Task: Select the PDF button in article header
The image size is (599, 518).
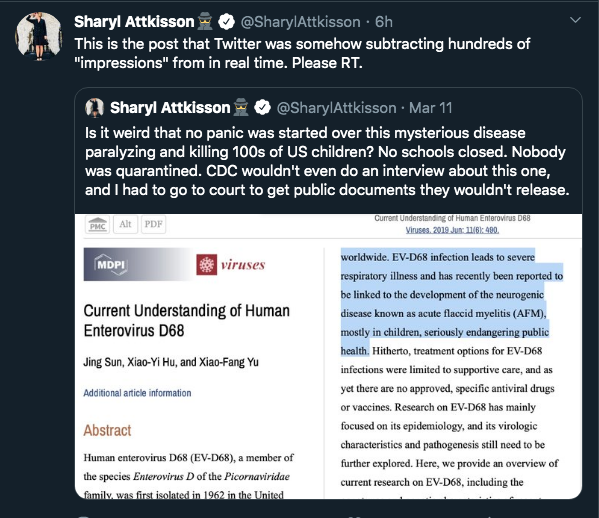Action: (x=154, y=224)
